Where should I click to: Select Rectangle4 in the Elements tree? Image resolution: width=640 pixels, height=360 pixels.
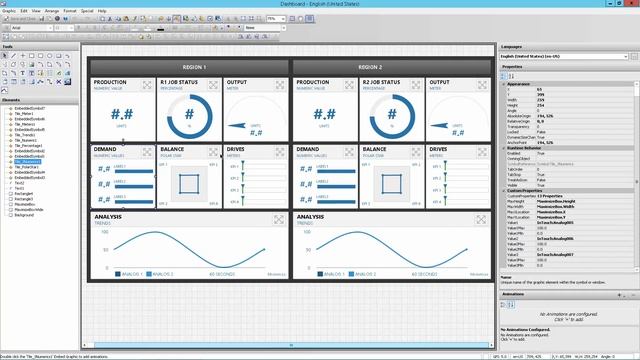pyautogui.click(x=24, y=193)
